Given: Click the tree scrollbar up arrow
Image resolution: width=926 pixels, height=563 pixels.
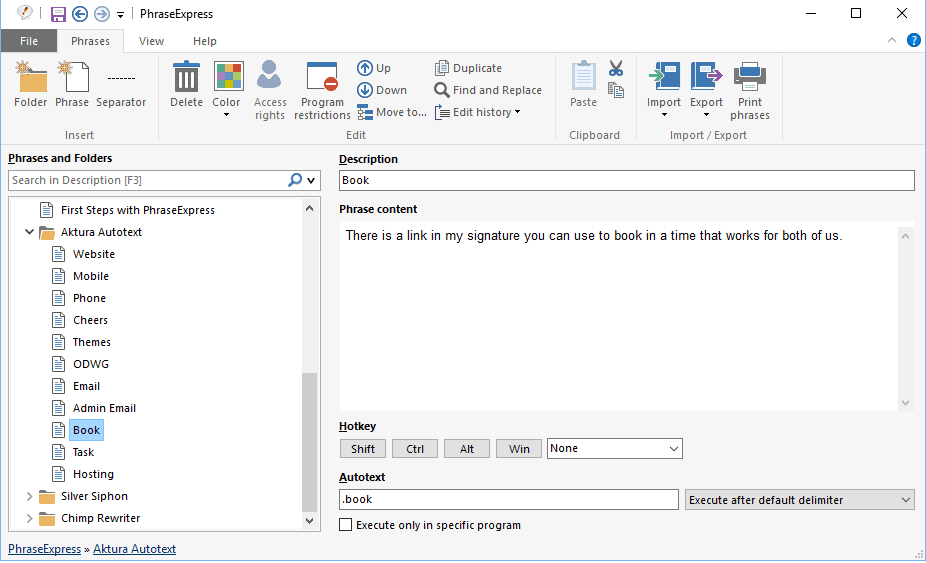Looking at the screenshot, I should pyautogui.click(x=309, y=209).
